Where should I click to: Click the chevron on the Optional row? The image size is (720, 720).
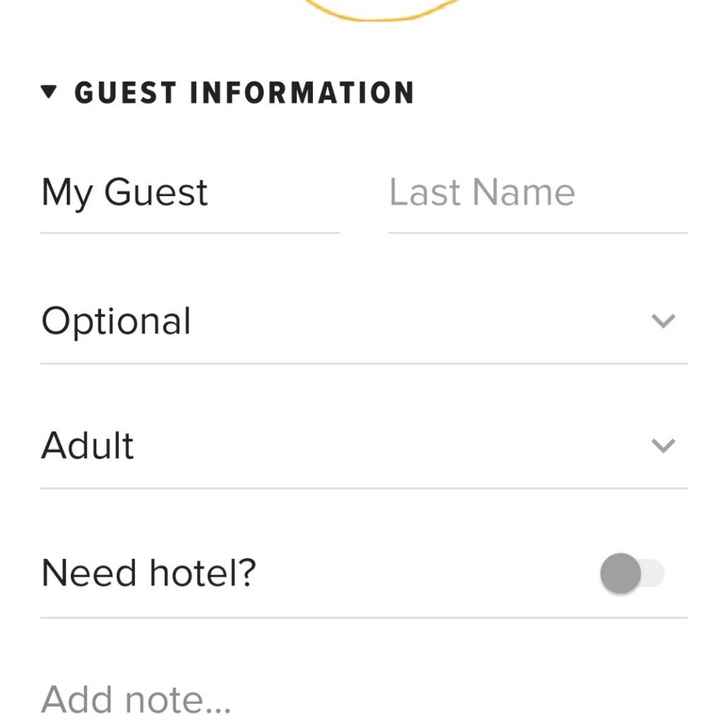663,321
